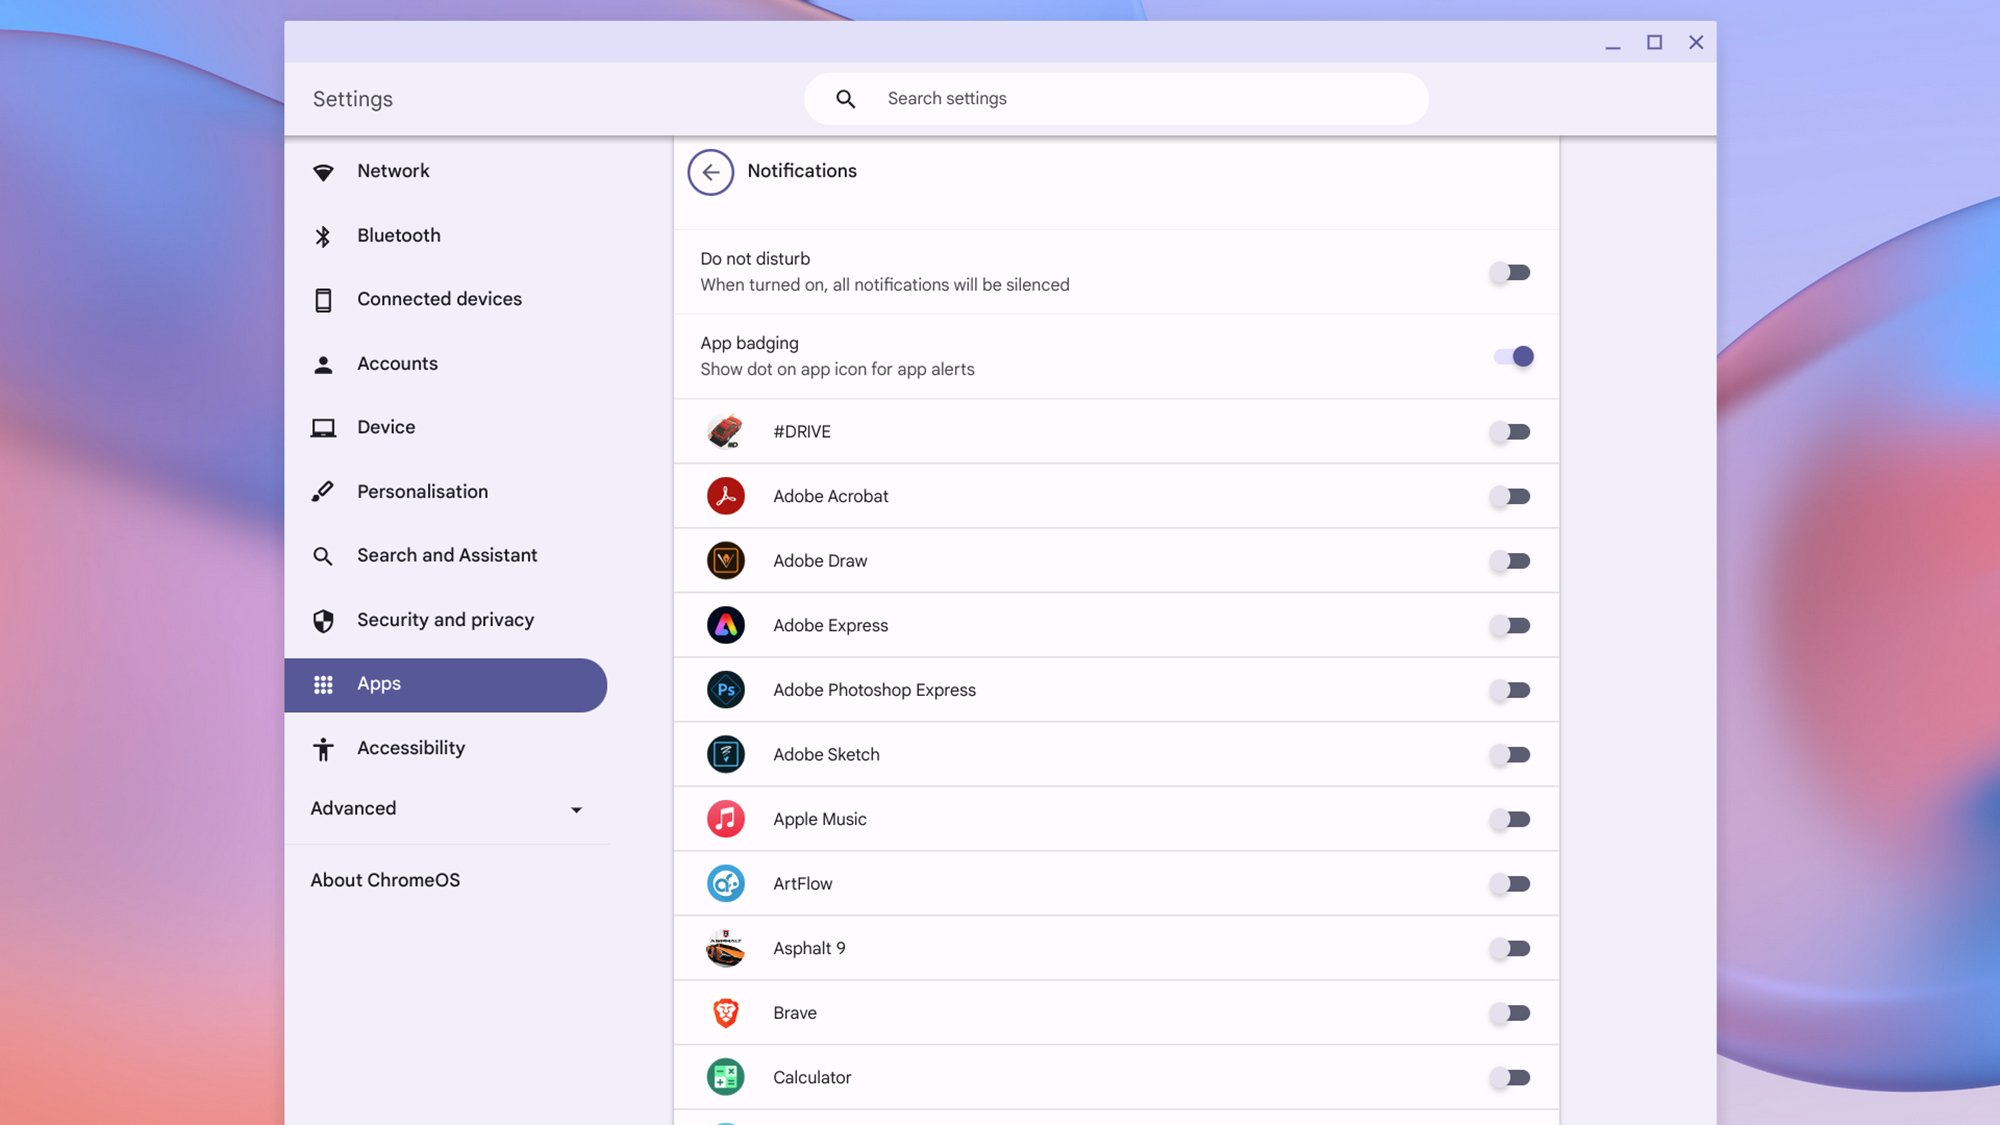This screenshot has height=1125, width=2000.
Task: Navigate back from Notifications page
Action: 709,170
